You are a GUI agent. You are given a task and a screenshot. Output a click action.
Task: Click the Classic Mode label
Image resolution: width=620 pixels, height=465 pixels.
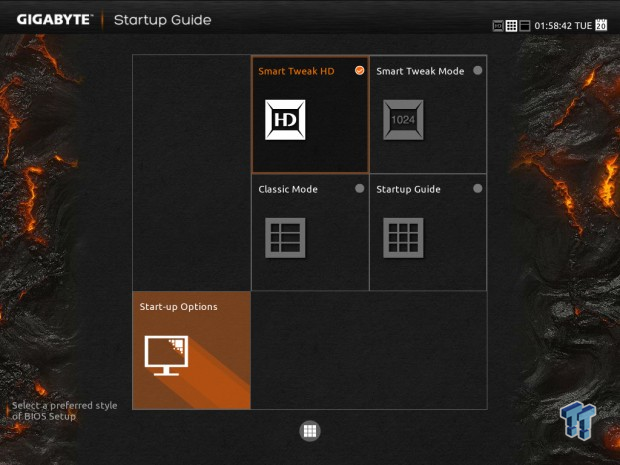(x=288, y=189)
